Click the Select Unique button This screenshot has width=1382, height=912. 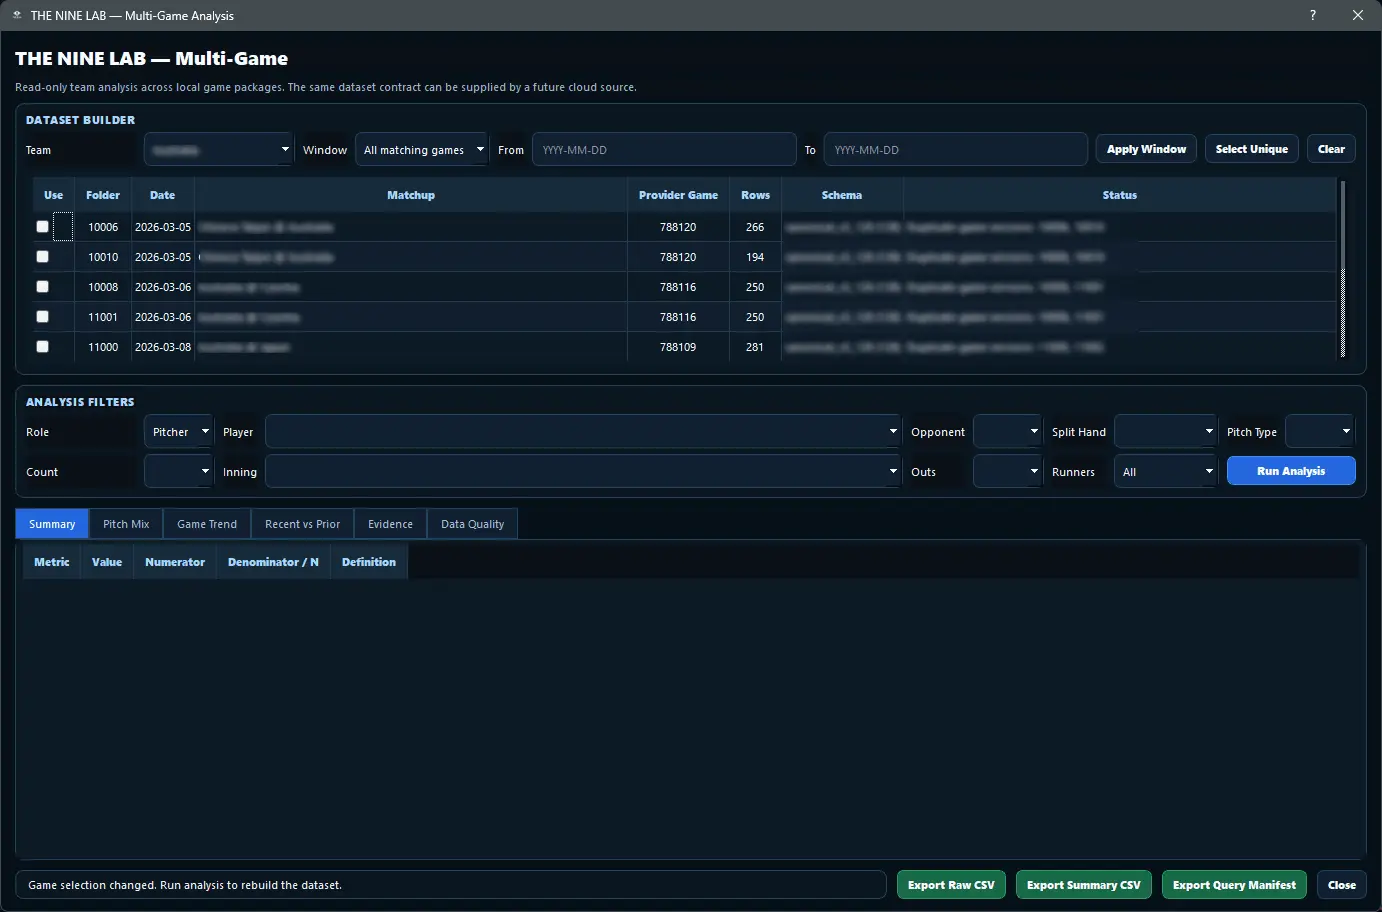[x=1252, y=149]
